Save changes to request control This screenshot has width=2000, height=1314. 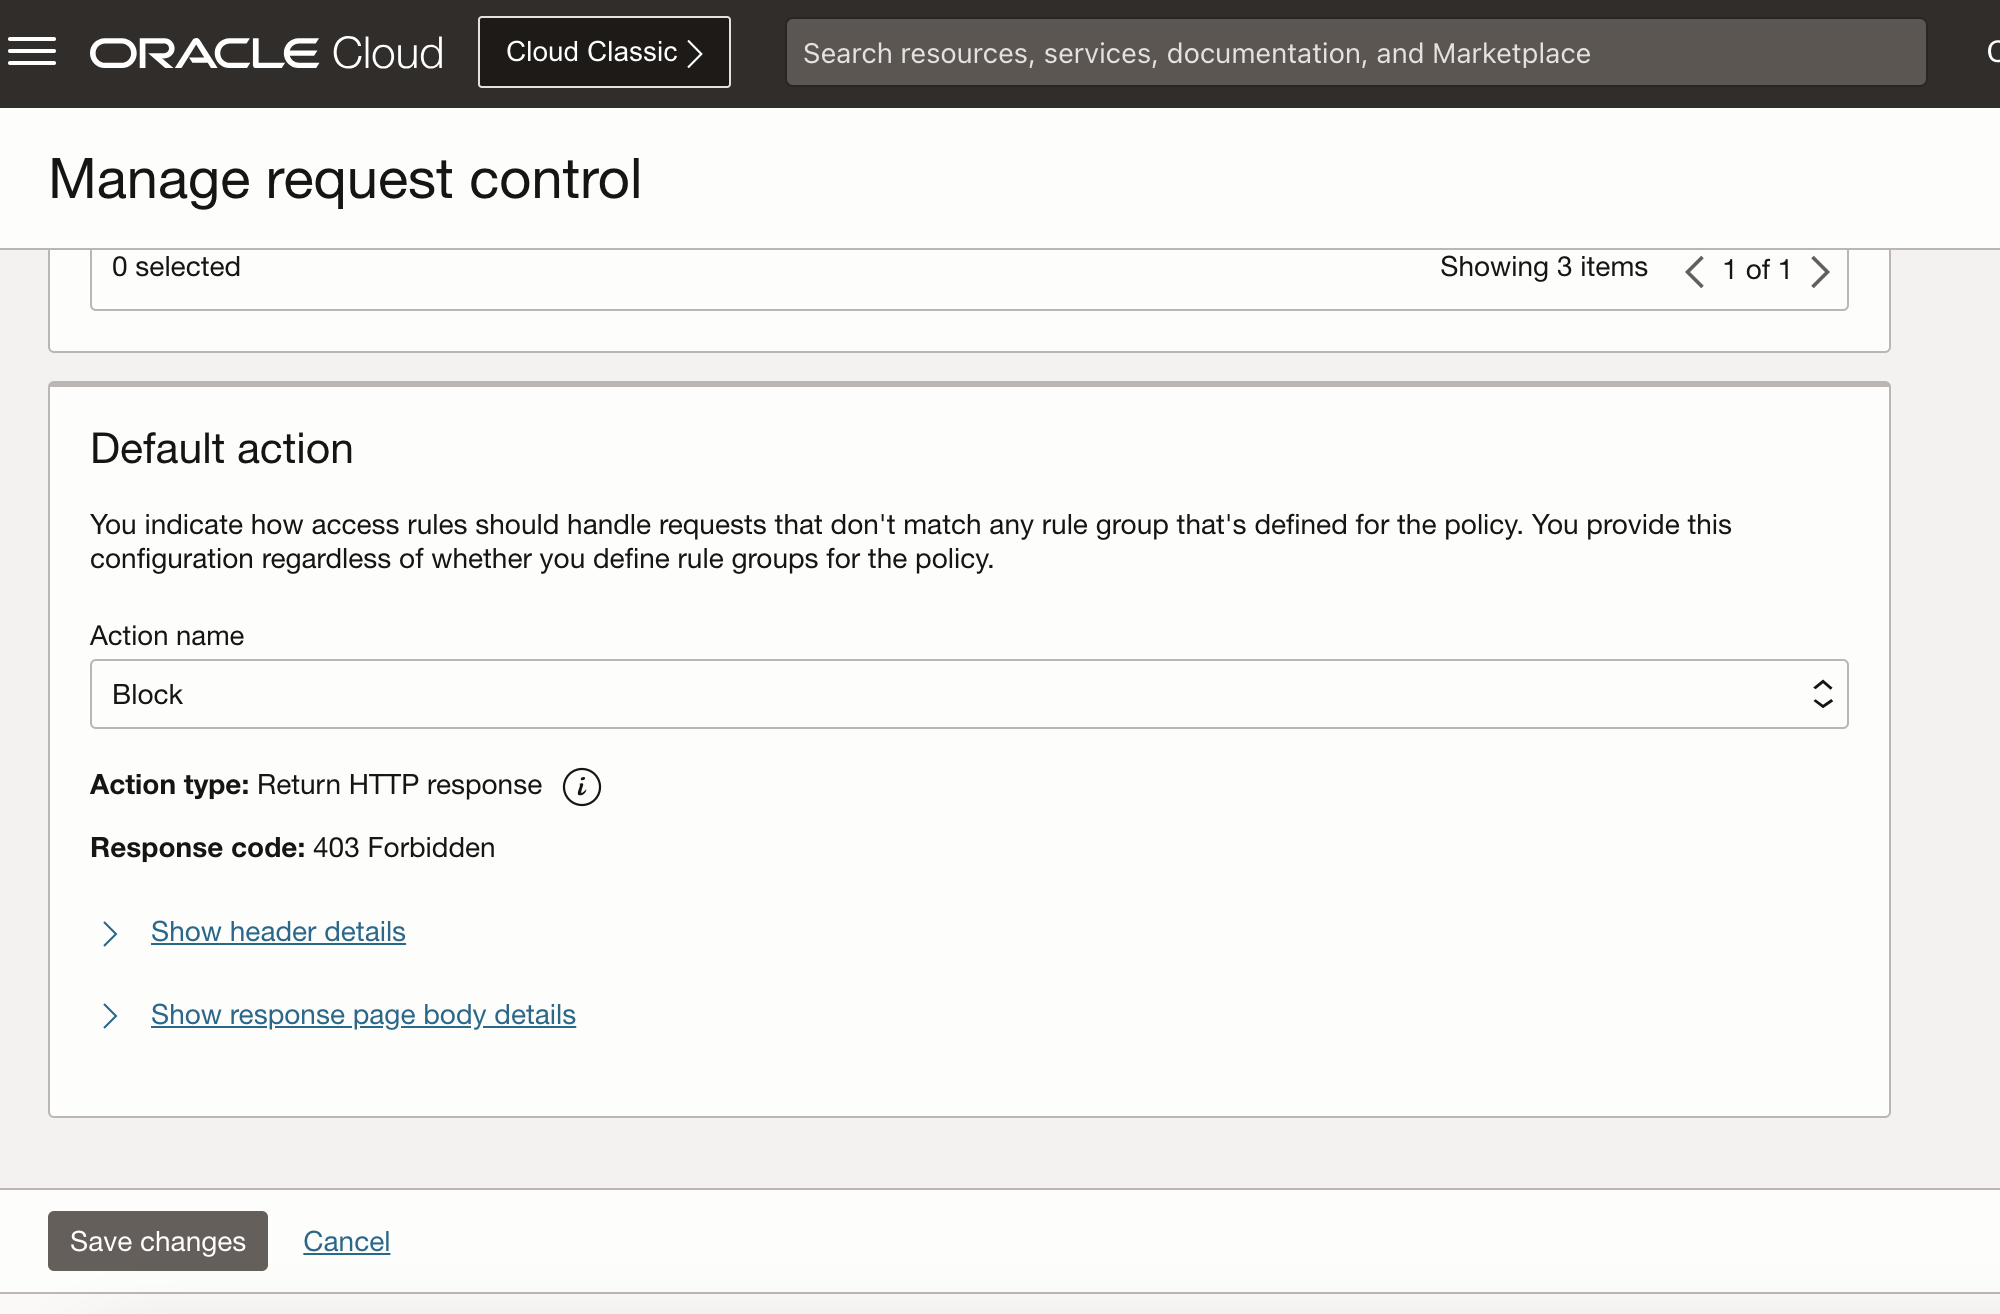(158, 1241)
